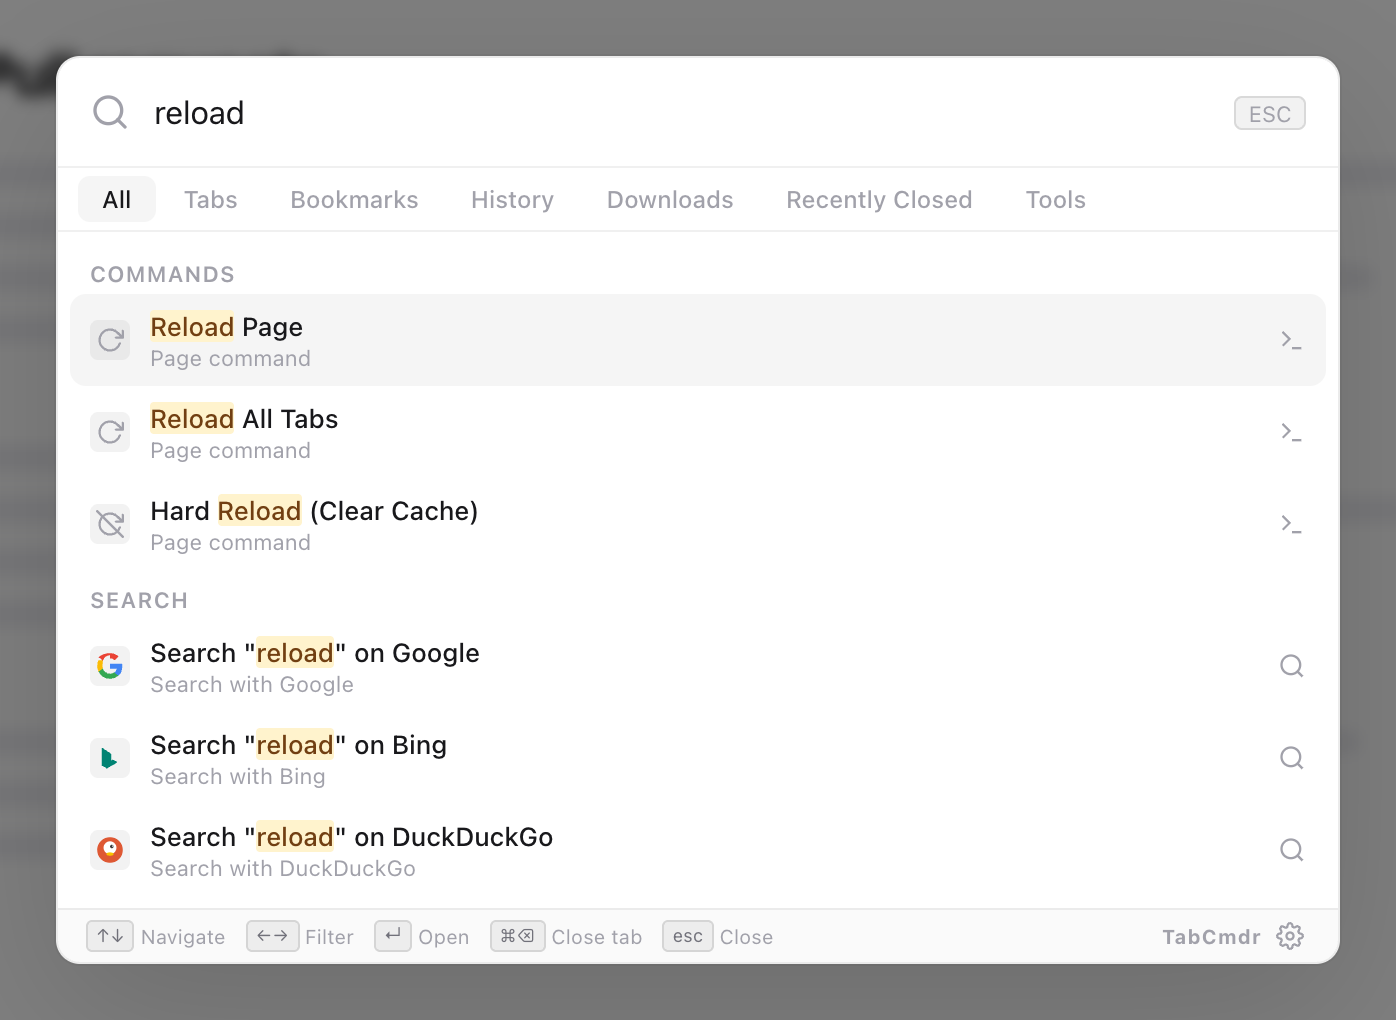Image resolution: width=1396 pixels, height=1020 pixels.
Task: Click the magnifier icon on Bing search row
Action: coord(1292,758)
